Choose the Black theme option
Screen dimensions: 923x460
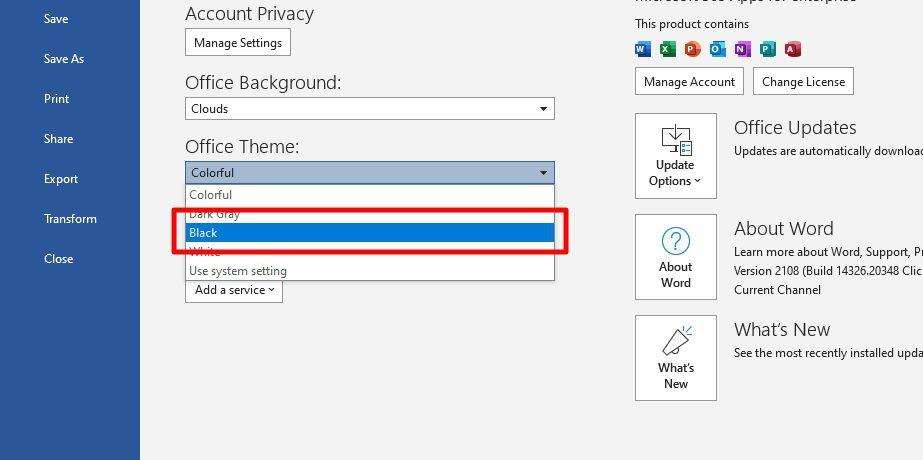pyautogui.click(x=370, y=233)
